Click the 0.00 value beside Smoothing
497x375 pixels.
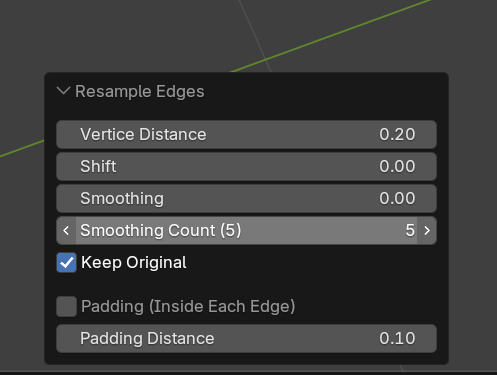397,199
